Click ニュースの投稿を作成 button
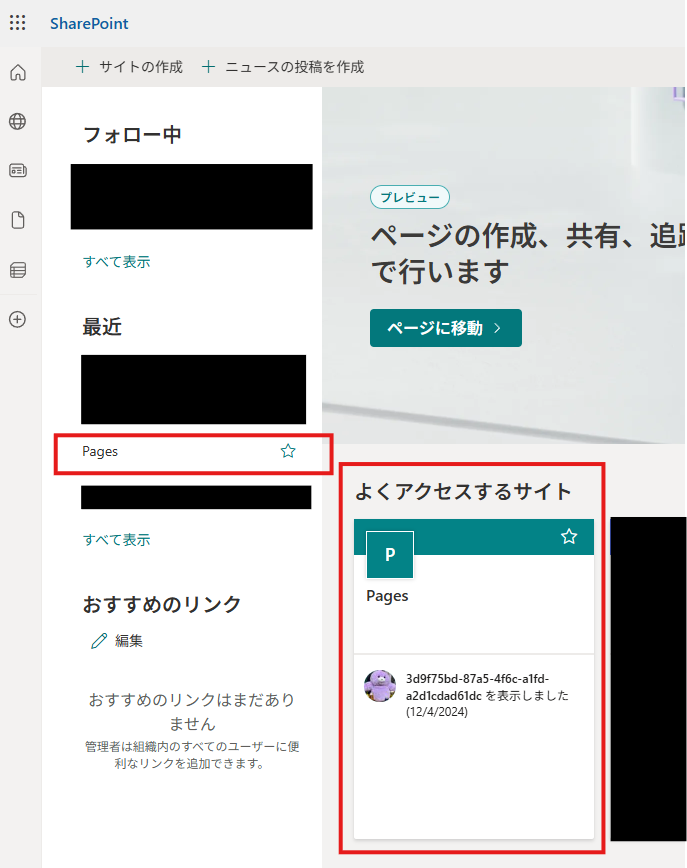This screenshot has height=868, width=687. (x=283, y=67)
